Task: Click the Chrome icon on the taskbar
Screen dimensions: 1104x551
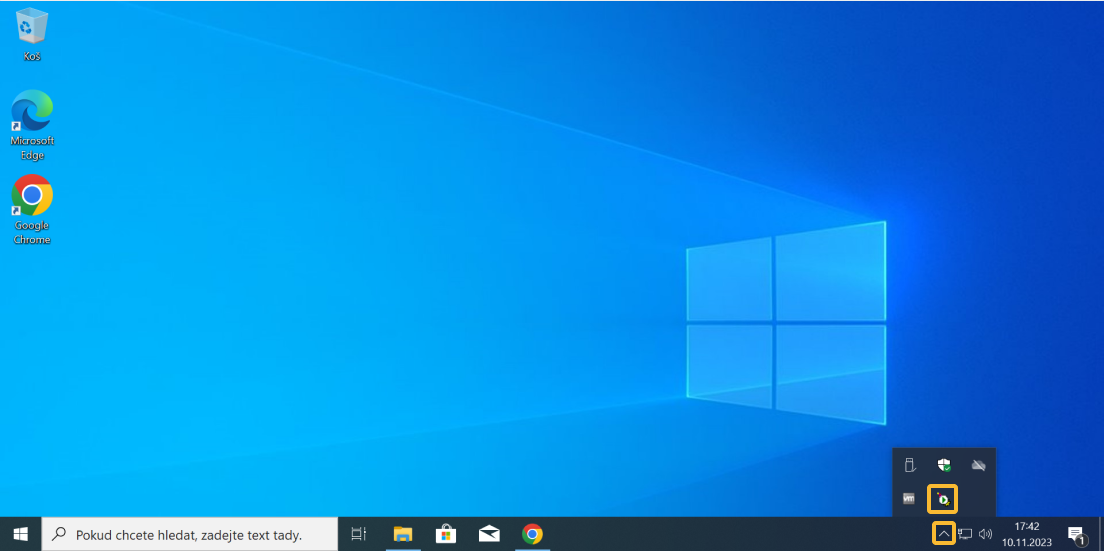Action: coord(532,534)
